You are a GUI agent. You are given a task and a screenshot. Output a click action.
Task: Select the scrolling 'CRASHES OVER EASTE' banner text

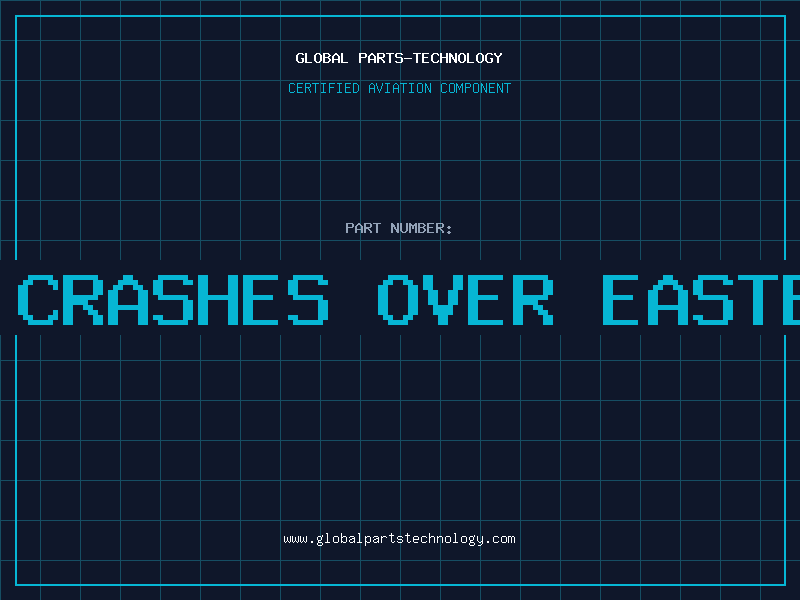(x=409, y=299)
